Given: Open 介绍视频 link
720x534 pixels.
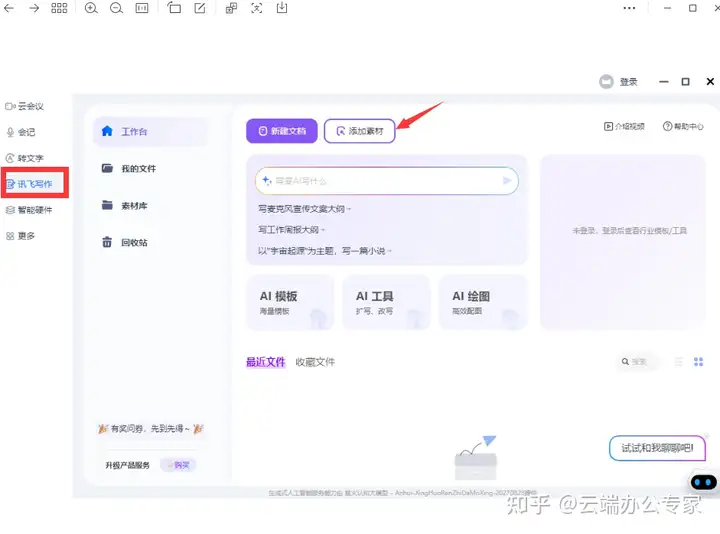Looking at the screenshot, I should click(624, 126).
